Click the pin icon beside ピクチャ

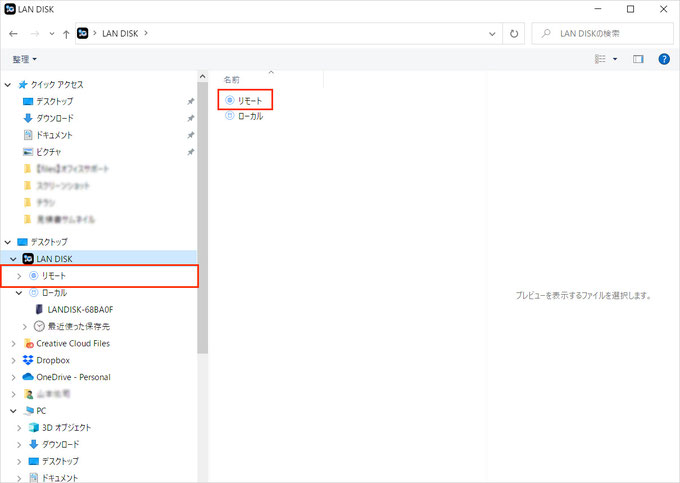tap(190, 152)
